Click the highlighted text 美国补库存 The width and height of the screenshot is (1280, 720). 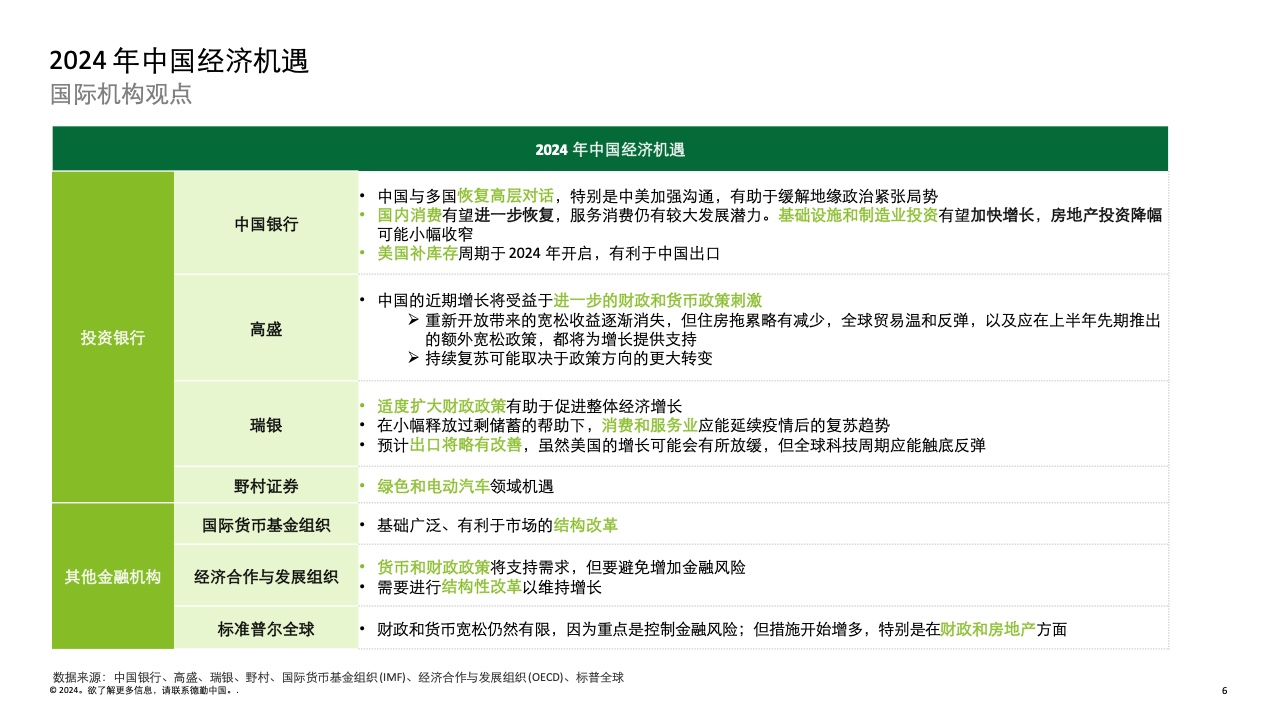click(417, 254)
